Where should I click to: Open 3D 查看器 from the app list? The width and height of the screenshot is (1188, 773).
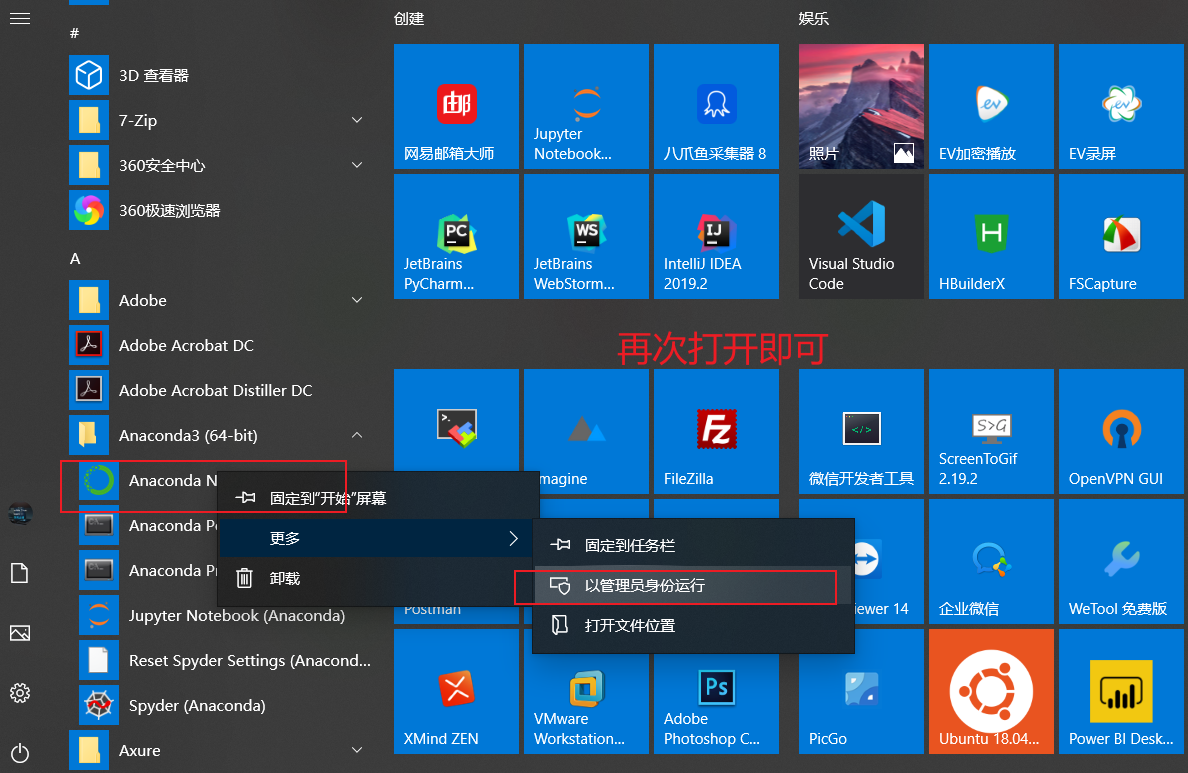[x=220, y=75]
